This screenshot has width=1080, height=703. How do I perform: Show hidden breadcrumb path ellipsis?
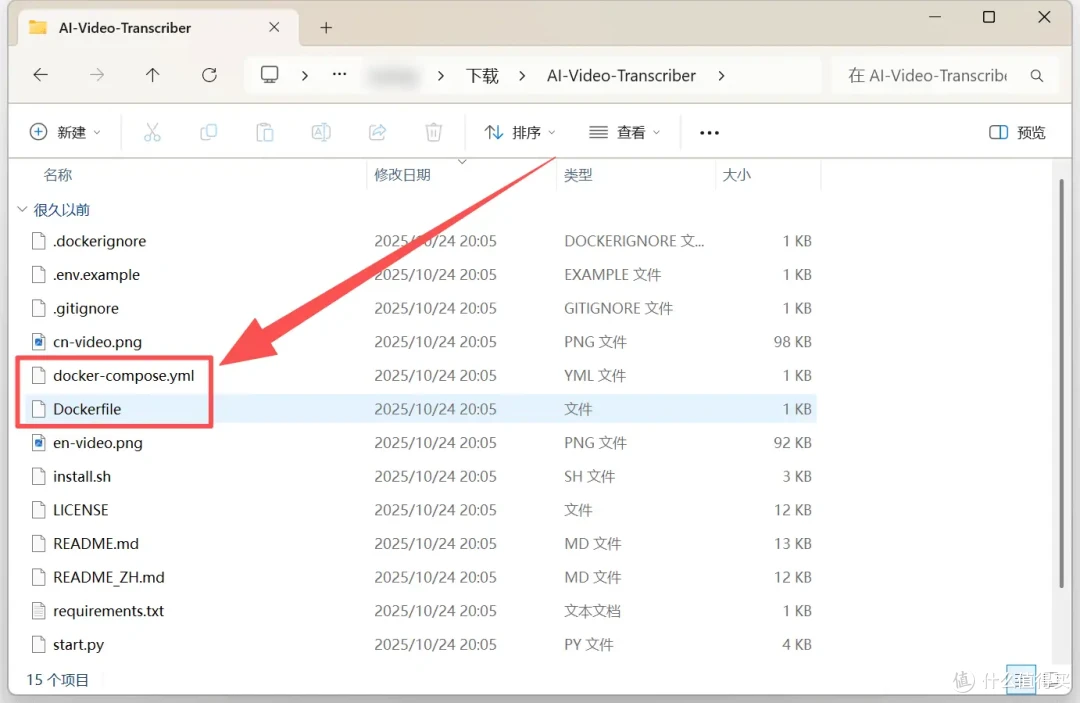tap(340, 74)
